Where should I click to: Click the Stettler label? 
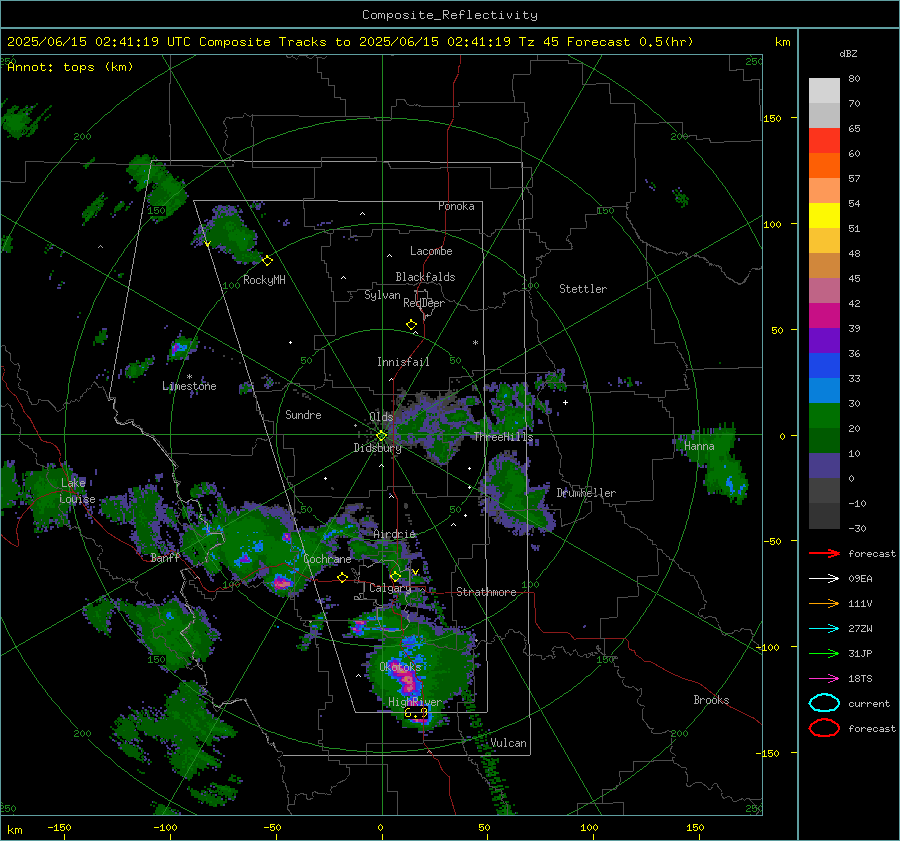[583, 289]
